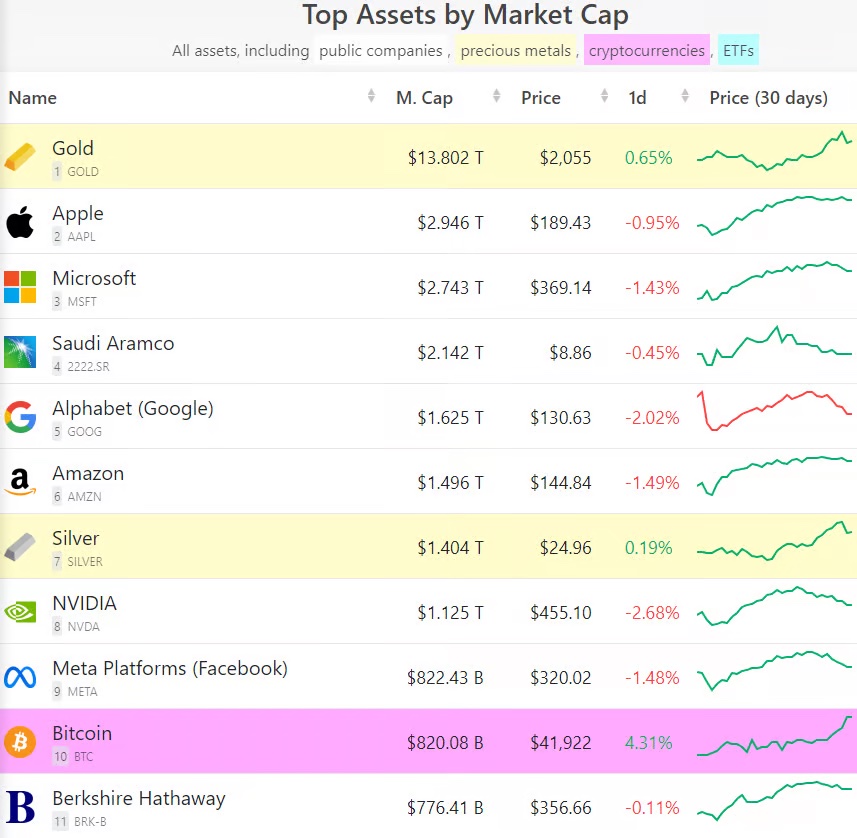Viewport: 857px width, 838px height.
Task: Click the NVIDIA logo icon
Action: 20,612
